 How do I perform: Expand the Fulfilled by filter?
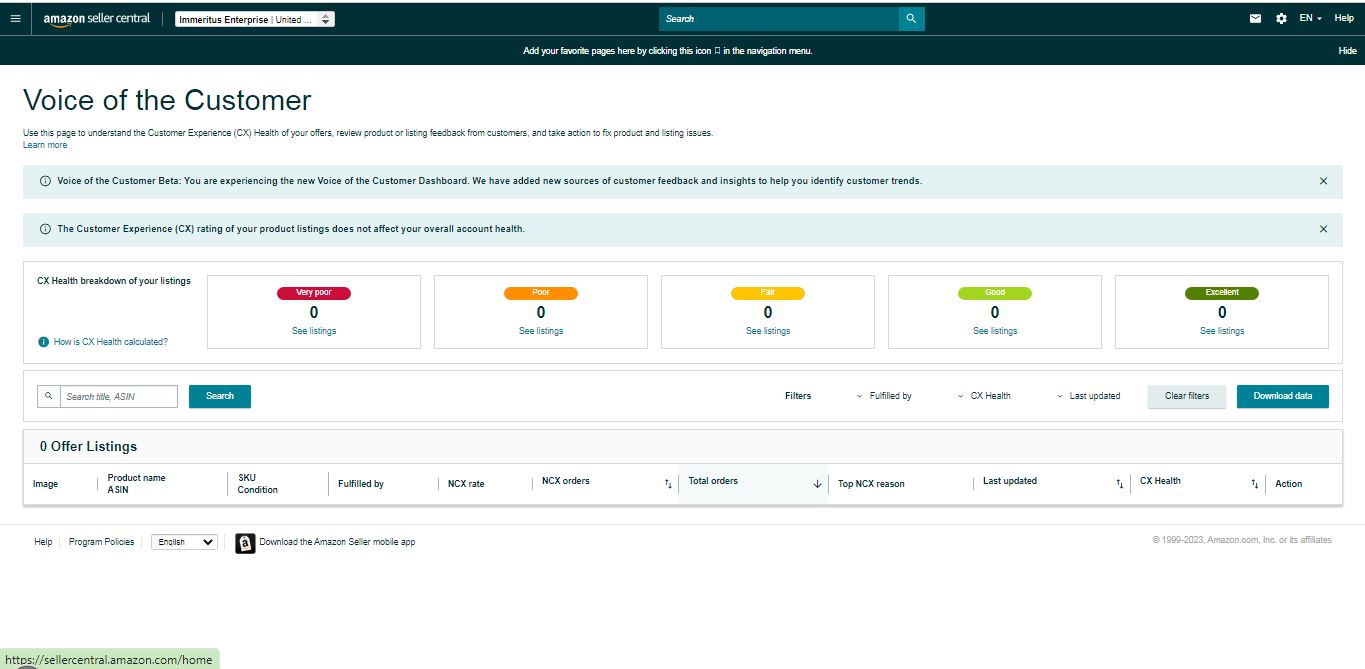(884, 396)
